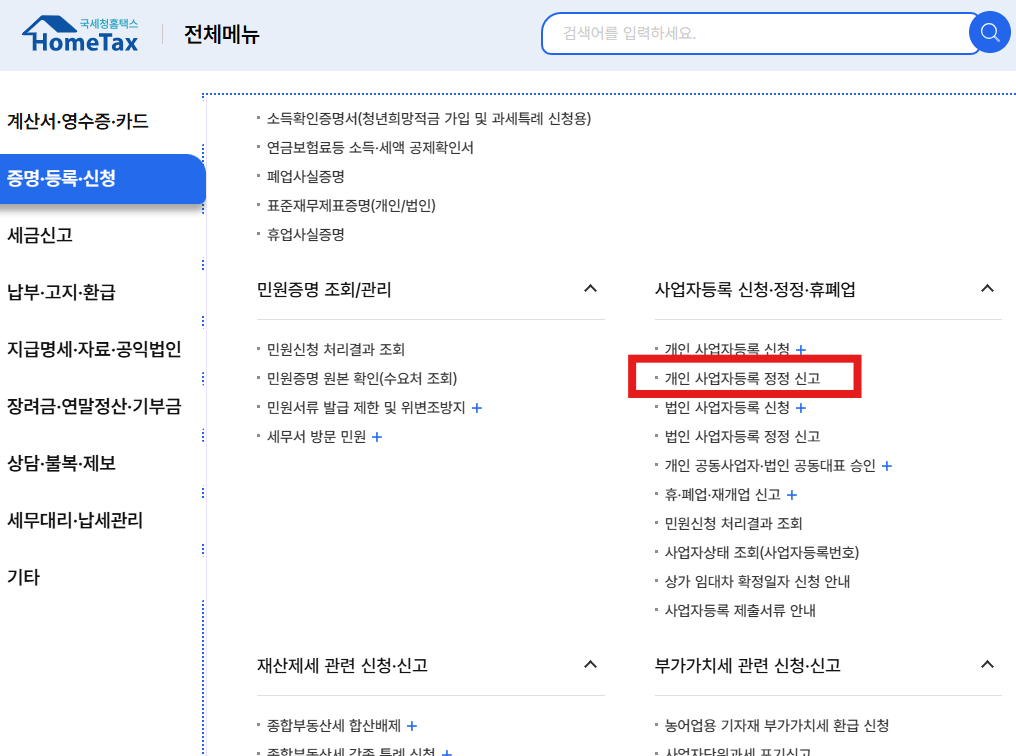Select 세금신고 in the sidebar
The image size is (1016, 756).
tap(40, 235)
